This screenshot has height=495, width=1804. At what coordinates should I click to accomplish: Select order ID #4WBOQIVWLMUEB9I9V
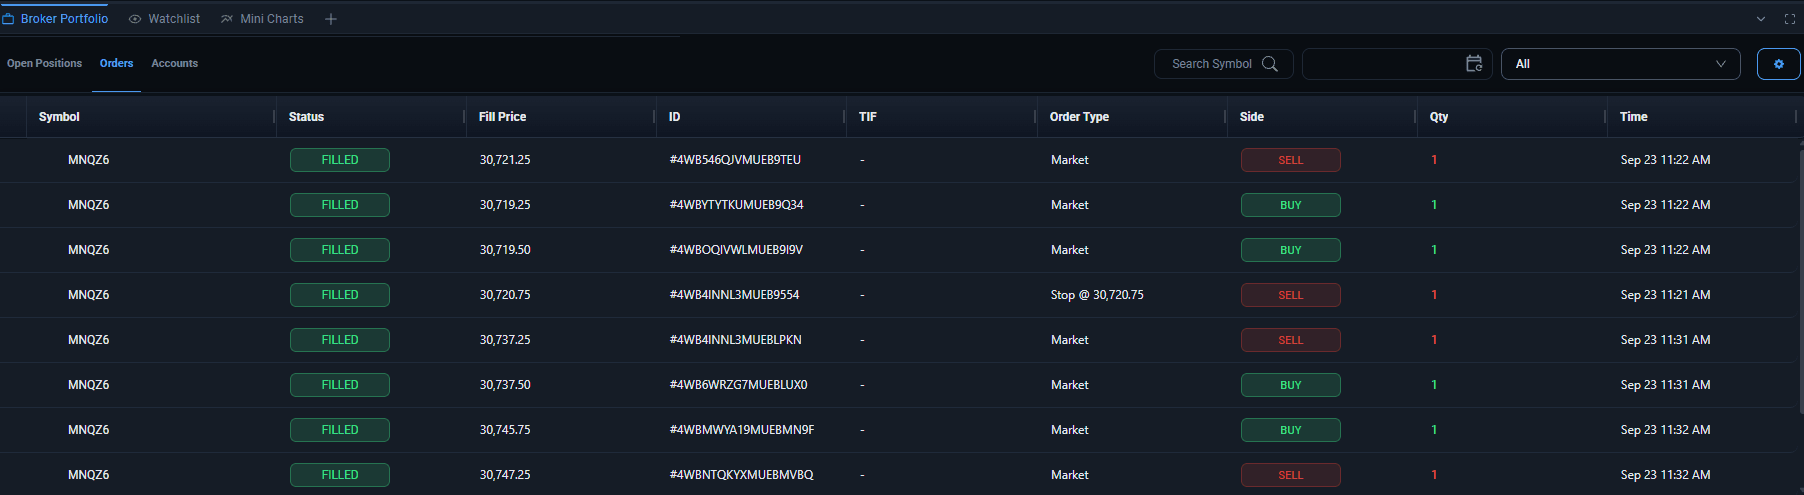(736, 250)
